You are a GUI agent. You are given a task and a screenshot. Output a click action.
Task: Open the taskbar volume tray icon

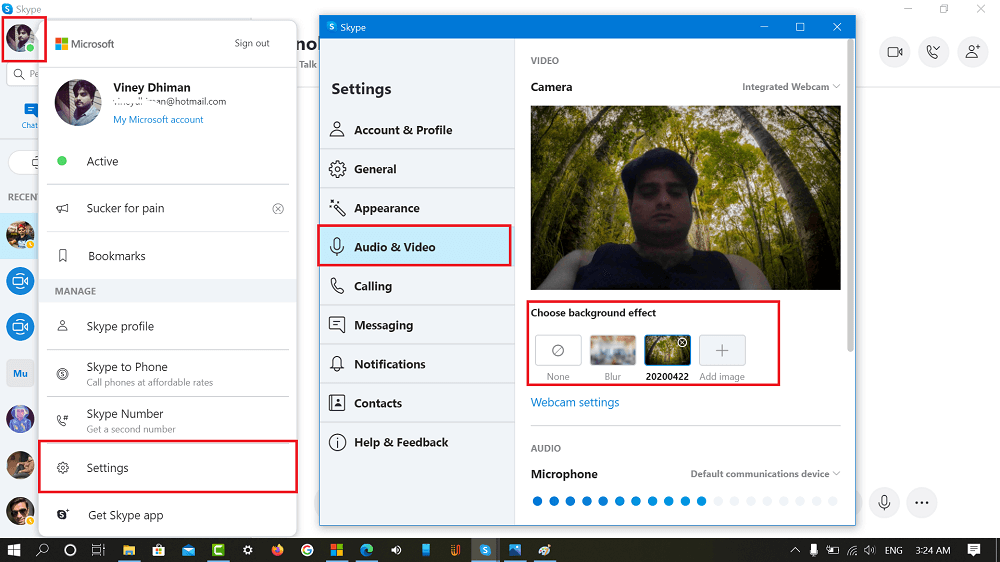tap(870, 550)
